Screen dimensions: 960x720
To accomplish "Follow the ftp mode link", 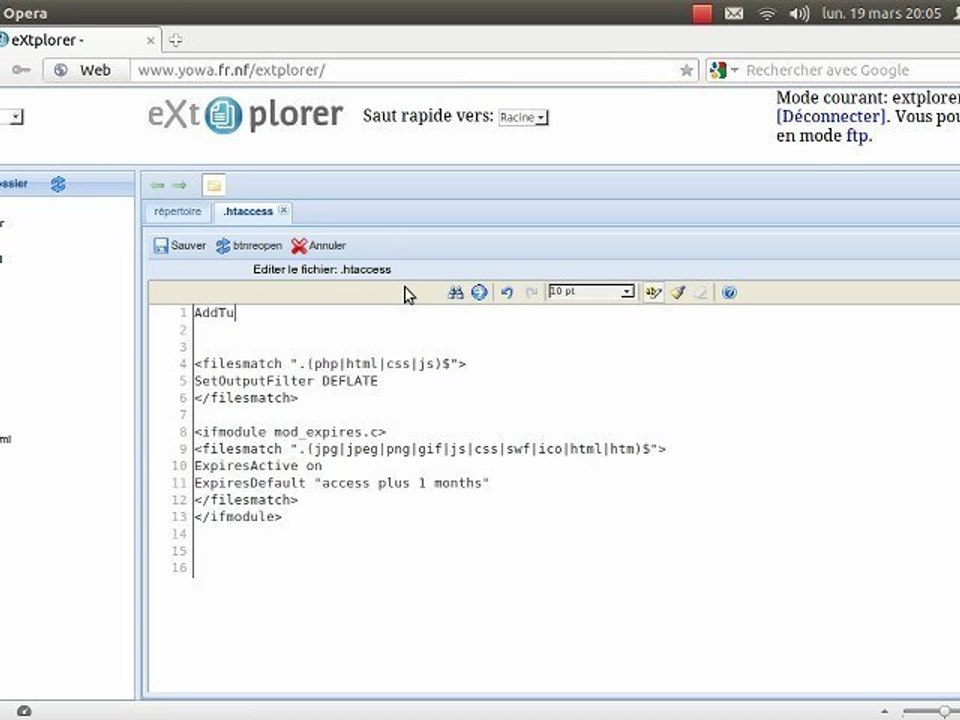I will coord(857,135).
